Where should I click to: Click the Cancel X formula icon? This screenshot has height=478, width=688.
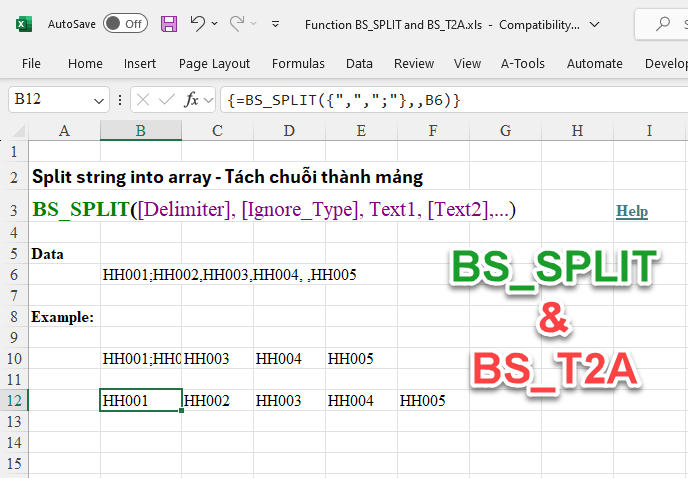143,100
